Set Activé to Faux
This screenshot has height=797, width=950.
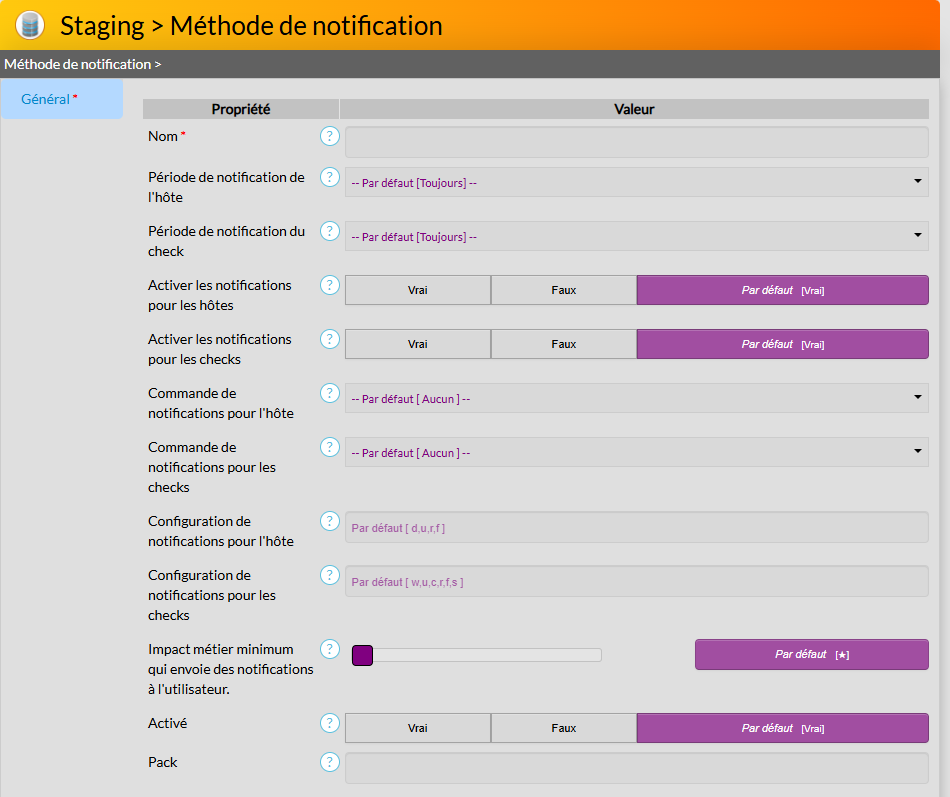coord(564,728)
